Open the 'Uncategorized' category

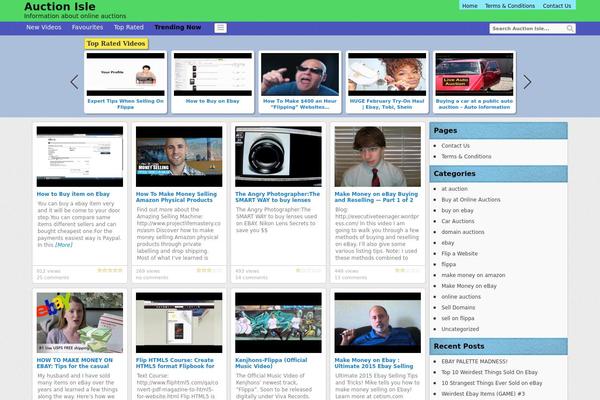[460, 329]
